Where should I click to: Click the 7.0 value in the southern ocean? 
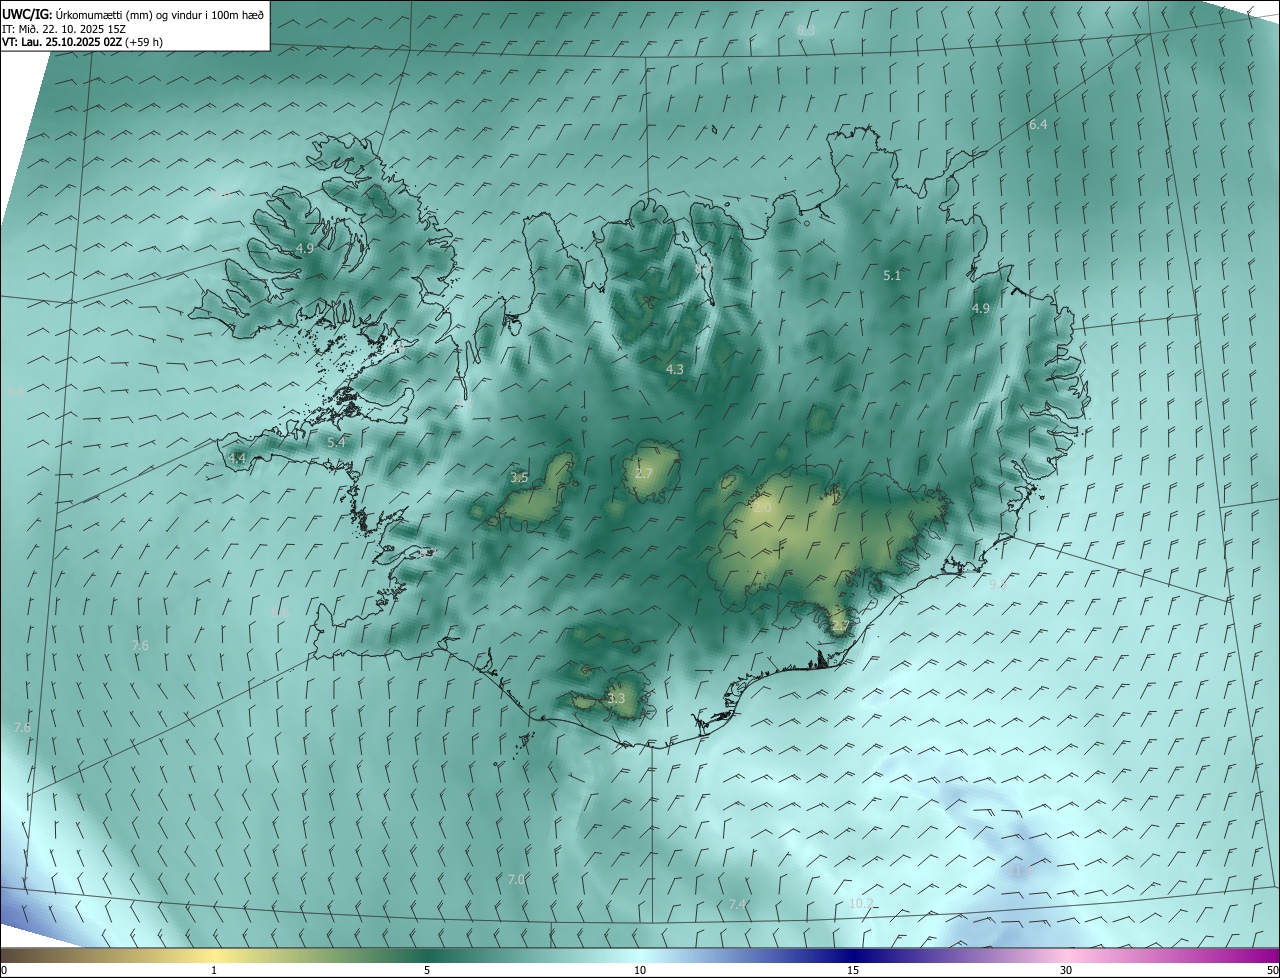(516, 879)
